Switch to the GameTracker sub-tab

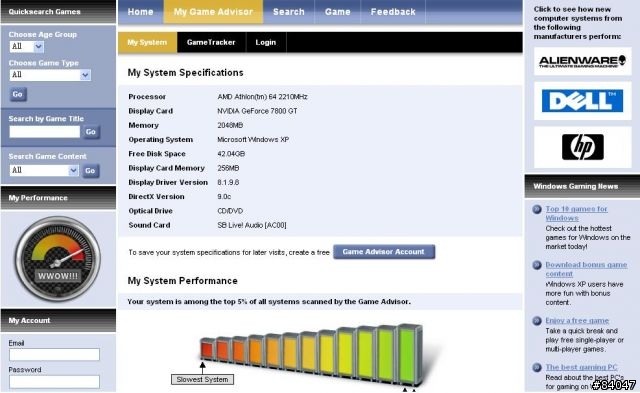(x=211, y=42)
